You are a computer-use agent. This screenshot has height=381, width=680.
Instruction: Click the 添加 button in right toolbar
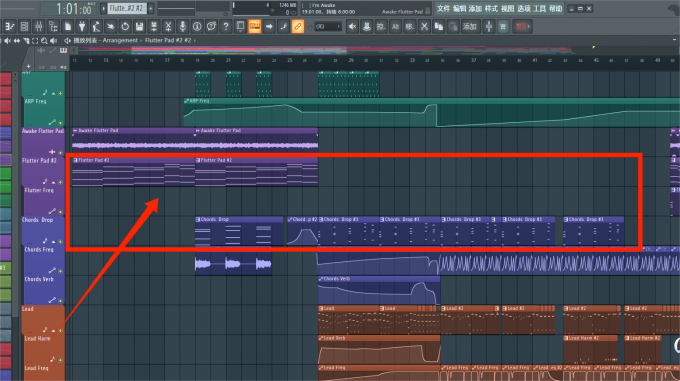(x=470, y=26)
